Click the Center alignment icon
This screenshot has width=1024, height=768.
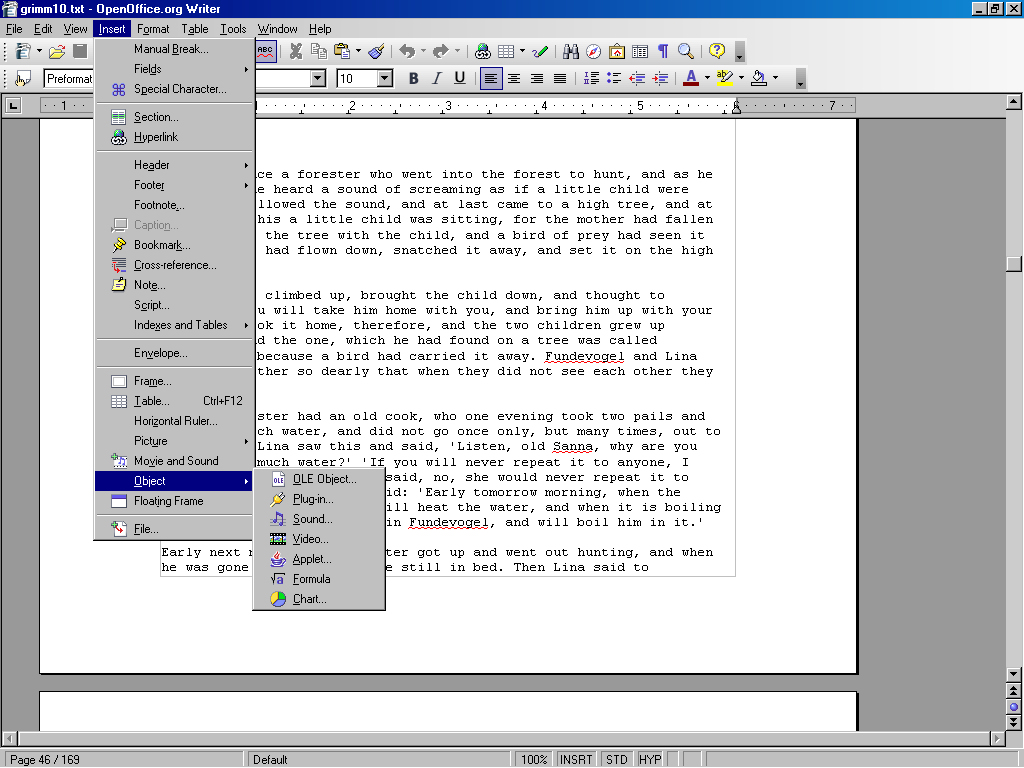coord(514,78)
